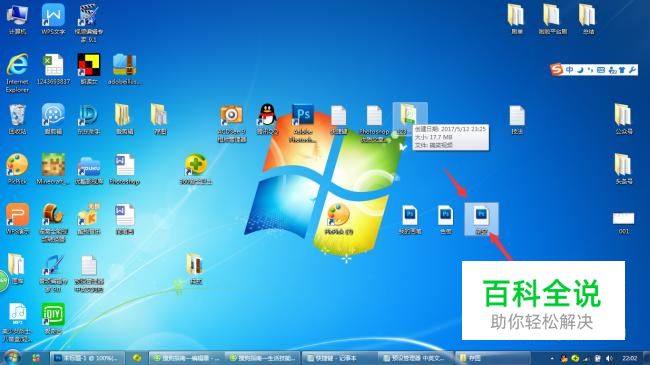
Task: Open the Sogou soft keyboard icon
Action: (601, 70)
